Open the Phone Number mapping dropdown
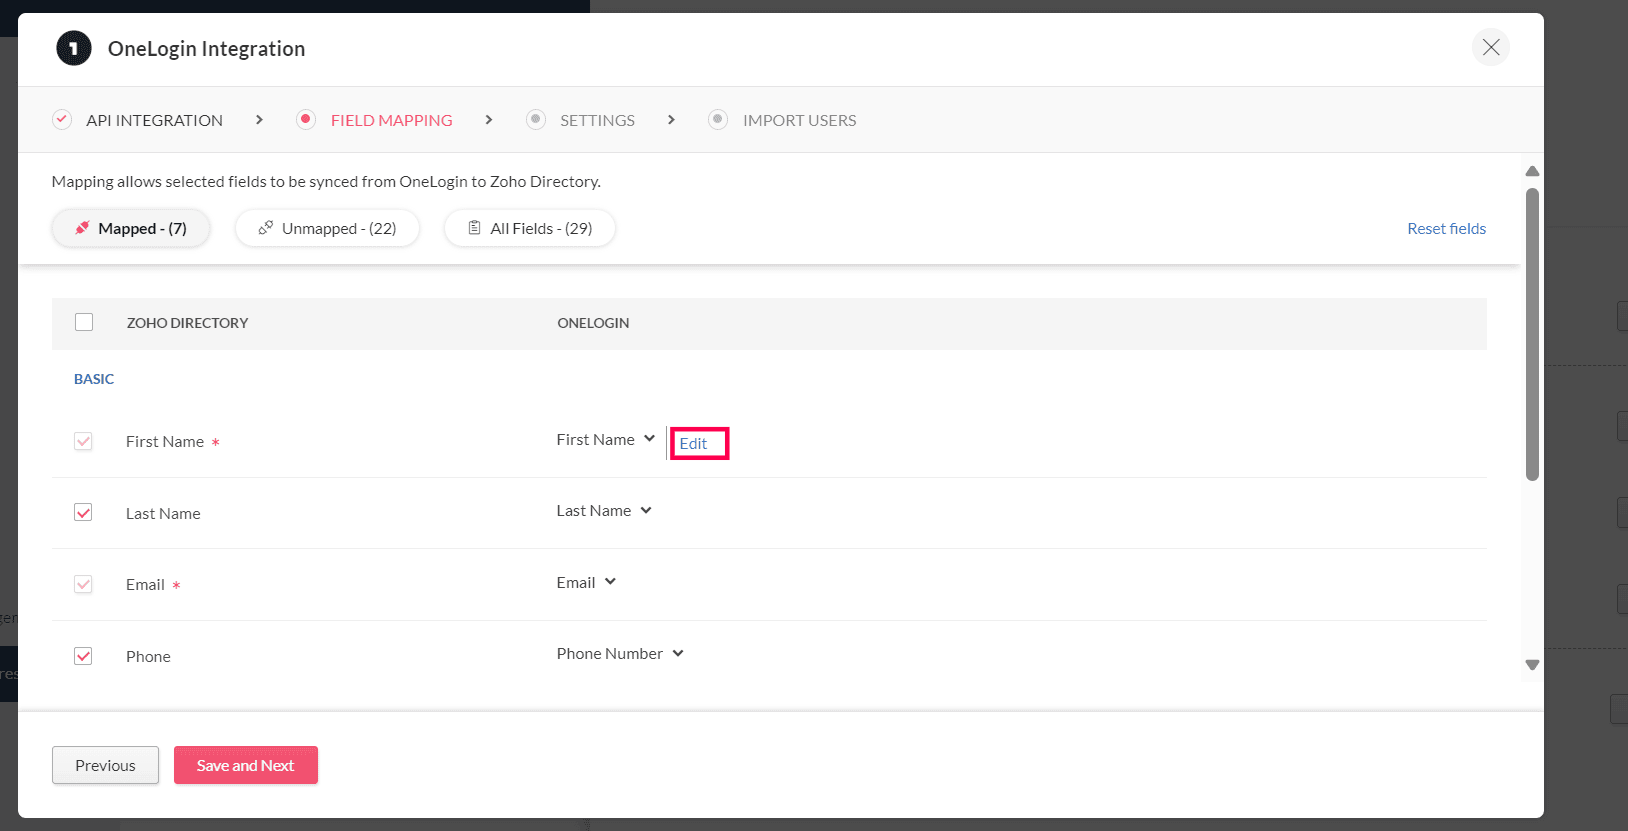The image size is (1628, 831). pos(620,654)
